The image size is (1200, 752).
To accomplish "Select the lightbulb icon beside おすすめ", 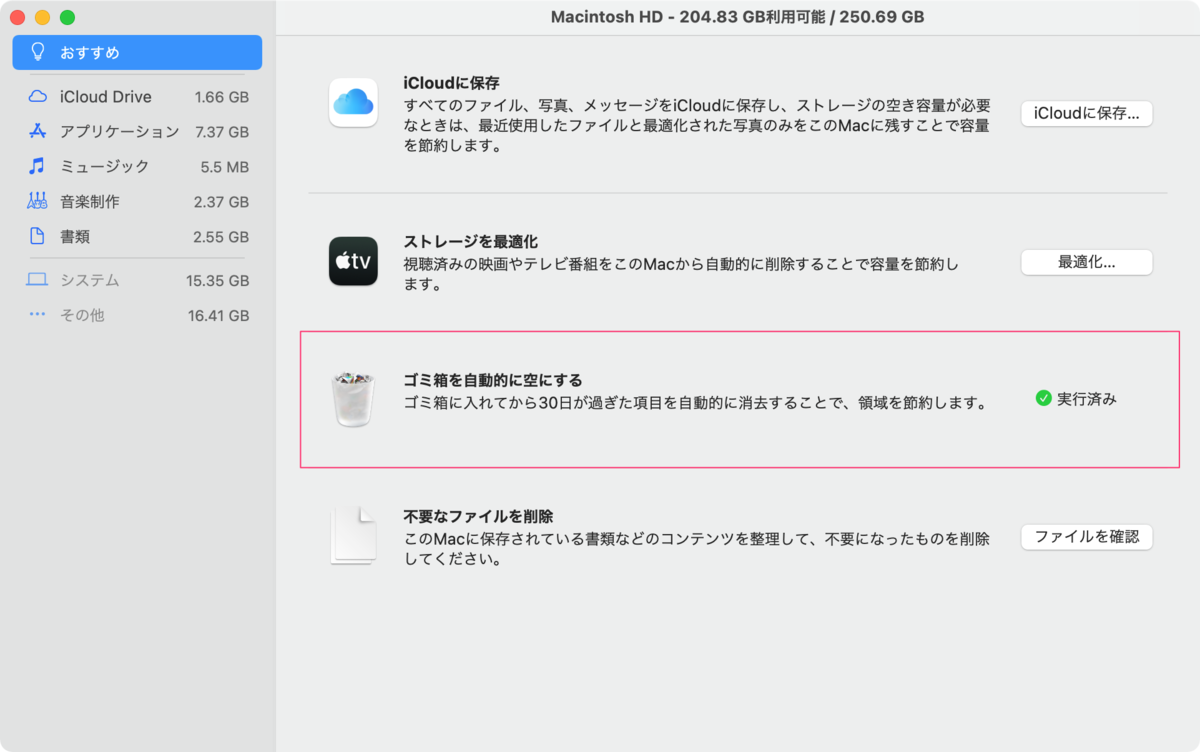I will pos(38,52).
